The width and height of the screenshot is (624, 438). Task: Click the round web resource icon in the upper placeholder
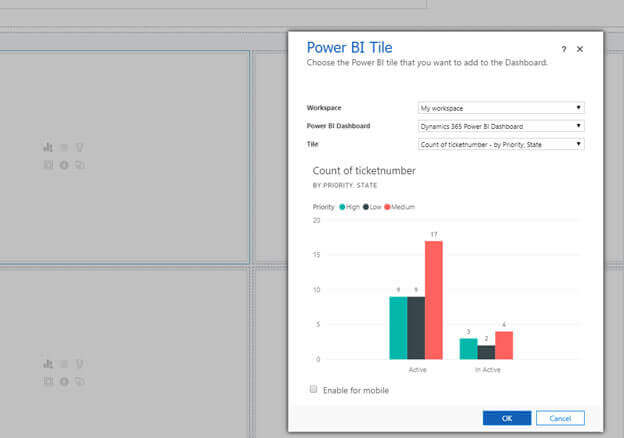pyautogui.click(x=64, y=165)
